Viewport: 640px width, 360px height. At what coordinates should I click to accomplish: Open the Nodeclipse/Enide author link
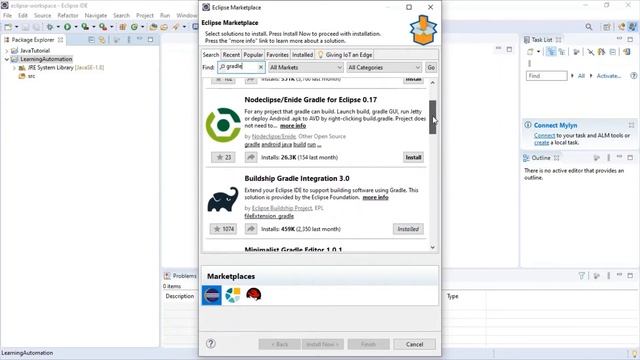pyautogui.click(x=273, y=136)
